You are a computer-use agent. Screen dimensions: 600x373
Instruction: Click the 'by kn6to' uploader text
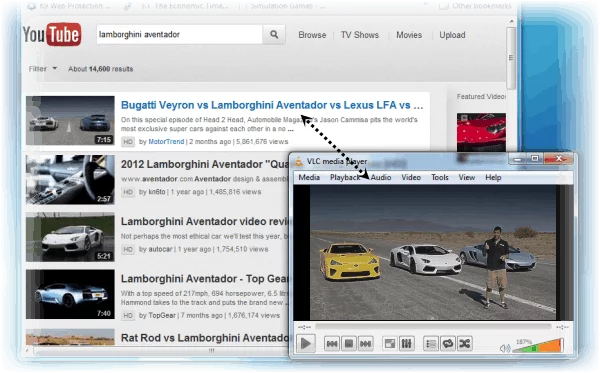[152, 192]
